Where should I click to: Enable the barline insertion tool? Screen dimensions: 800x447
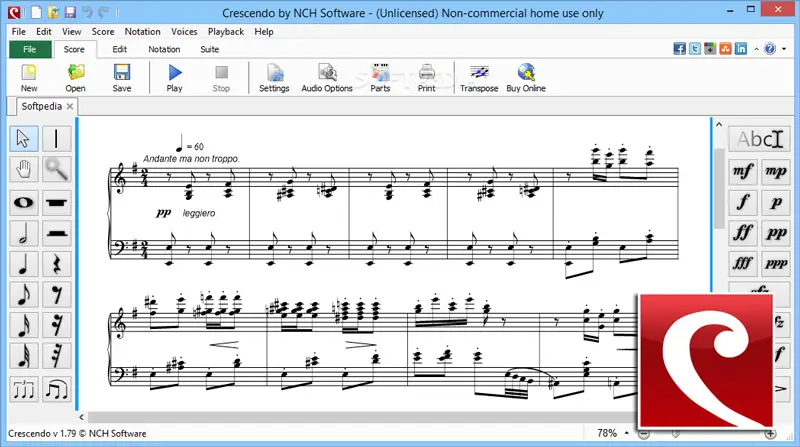[x=57, y=139]
